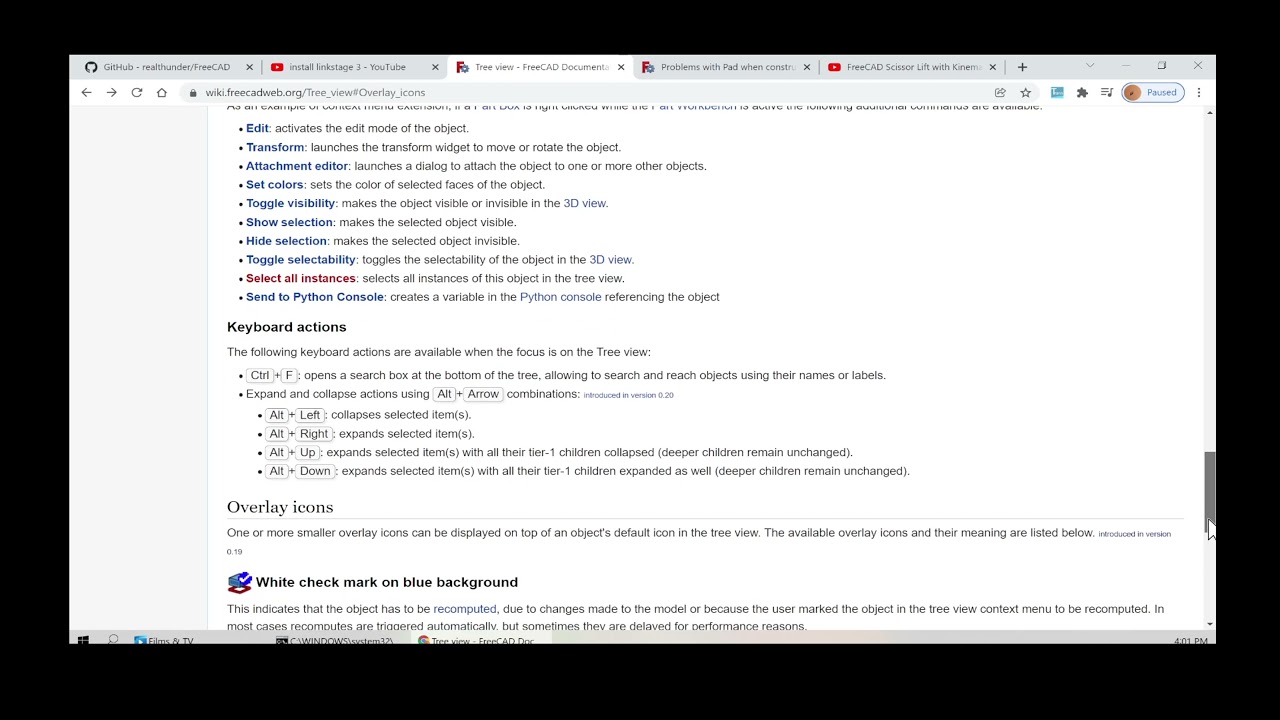Open the Edit command link
1280x720 pixels.
coord(257,128)
